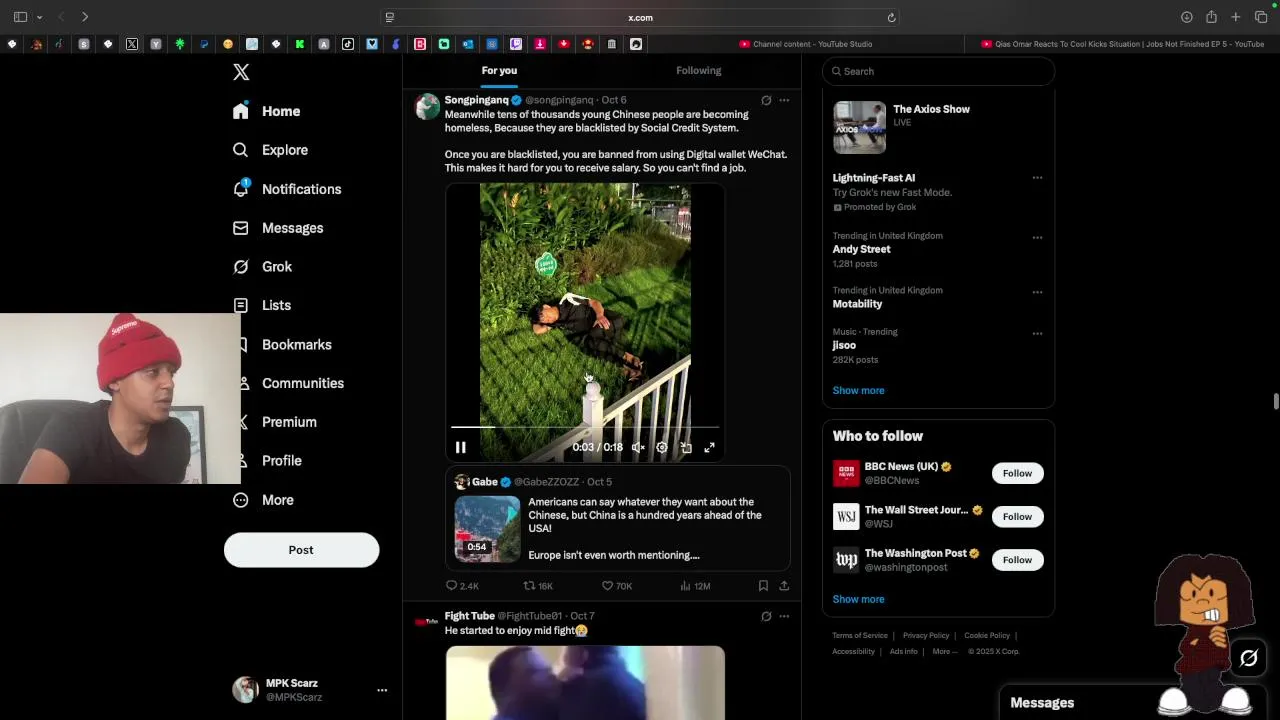
Task: Click the X search field
Action: click(938, 71)
